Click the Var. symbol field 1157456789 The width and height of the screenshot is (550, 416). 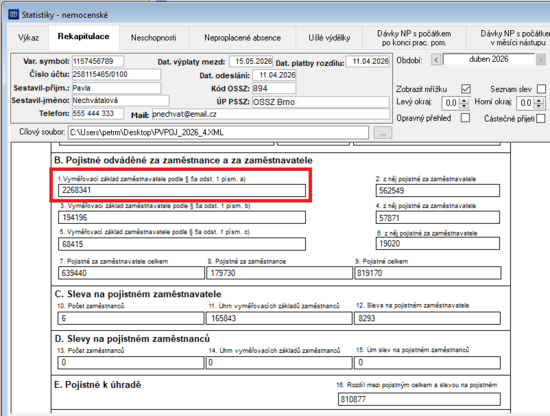98,61
